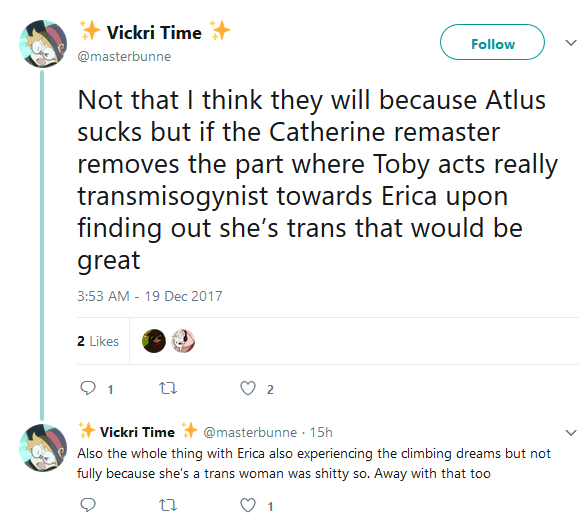The height and width of the screenshot is (517, 584).
Task: Click the Follow button
Action: pos(492,42)
